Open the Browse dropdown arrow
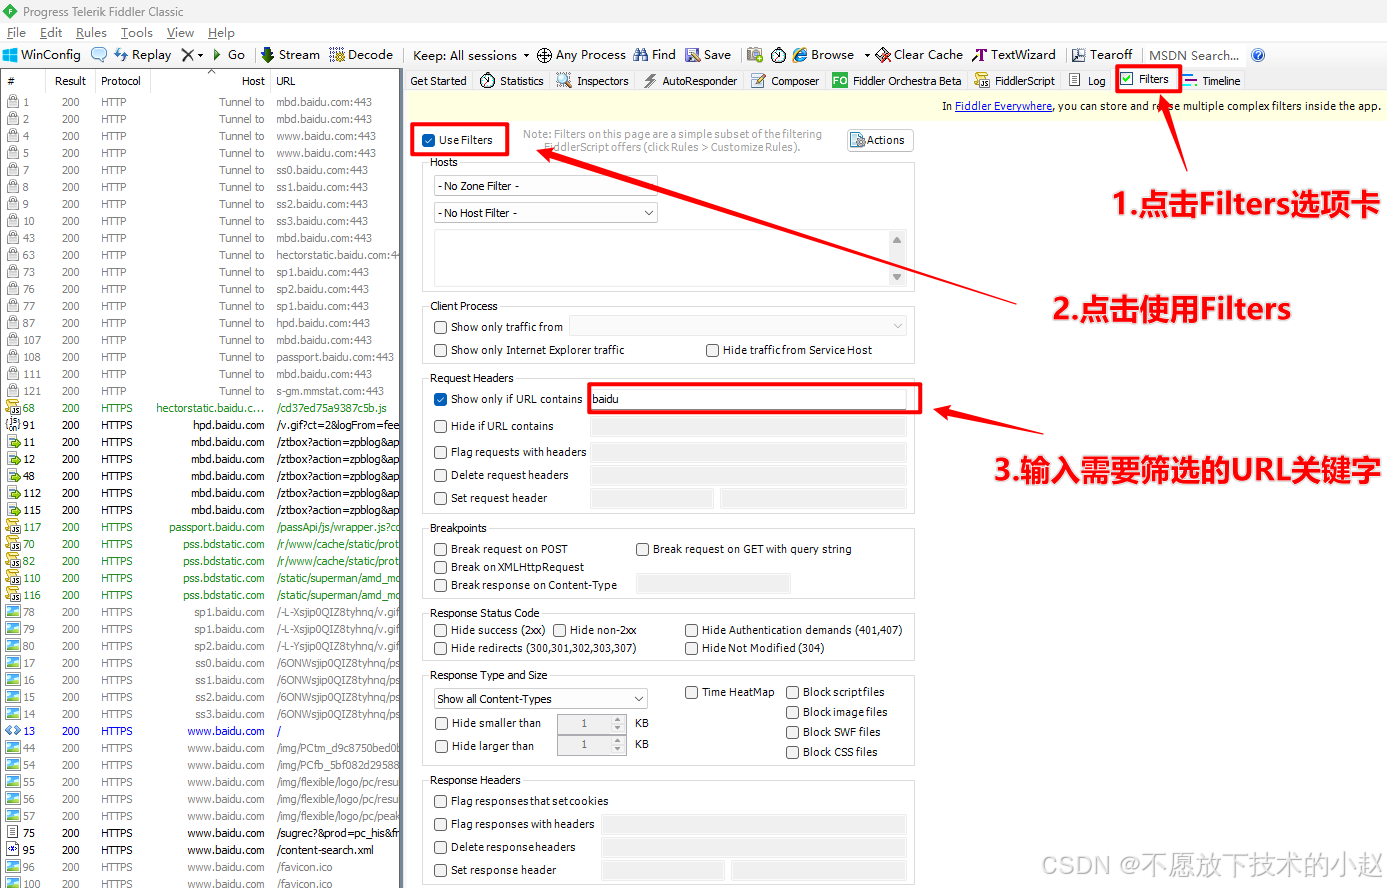Screen dimensions: 1387x888 (x=867, y=55)
